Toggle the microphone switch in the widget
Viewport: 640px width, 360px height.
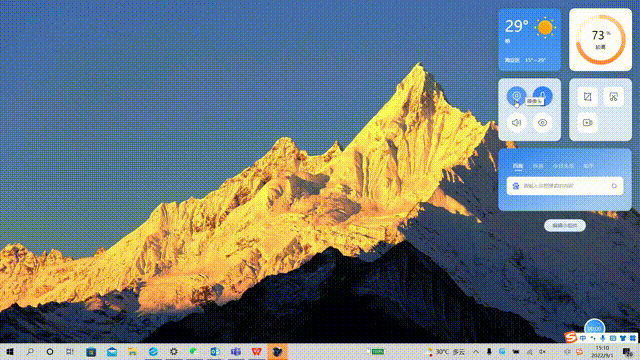pyautogui.click(x=542, y=96)
